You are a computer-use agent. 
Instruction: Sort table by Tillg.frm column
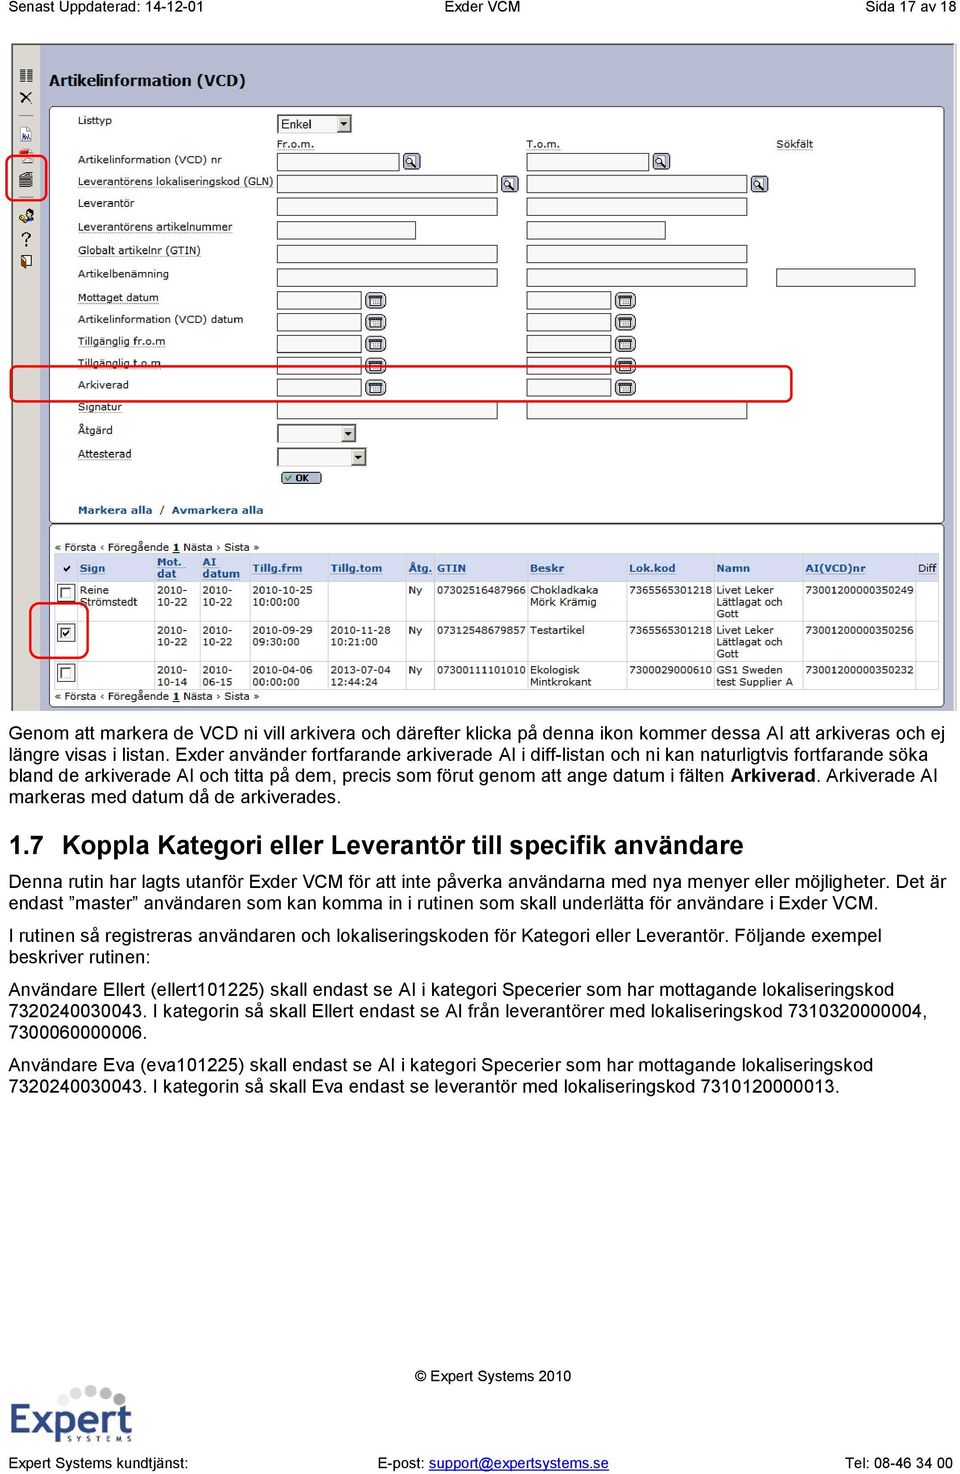277,568
